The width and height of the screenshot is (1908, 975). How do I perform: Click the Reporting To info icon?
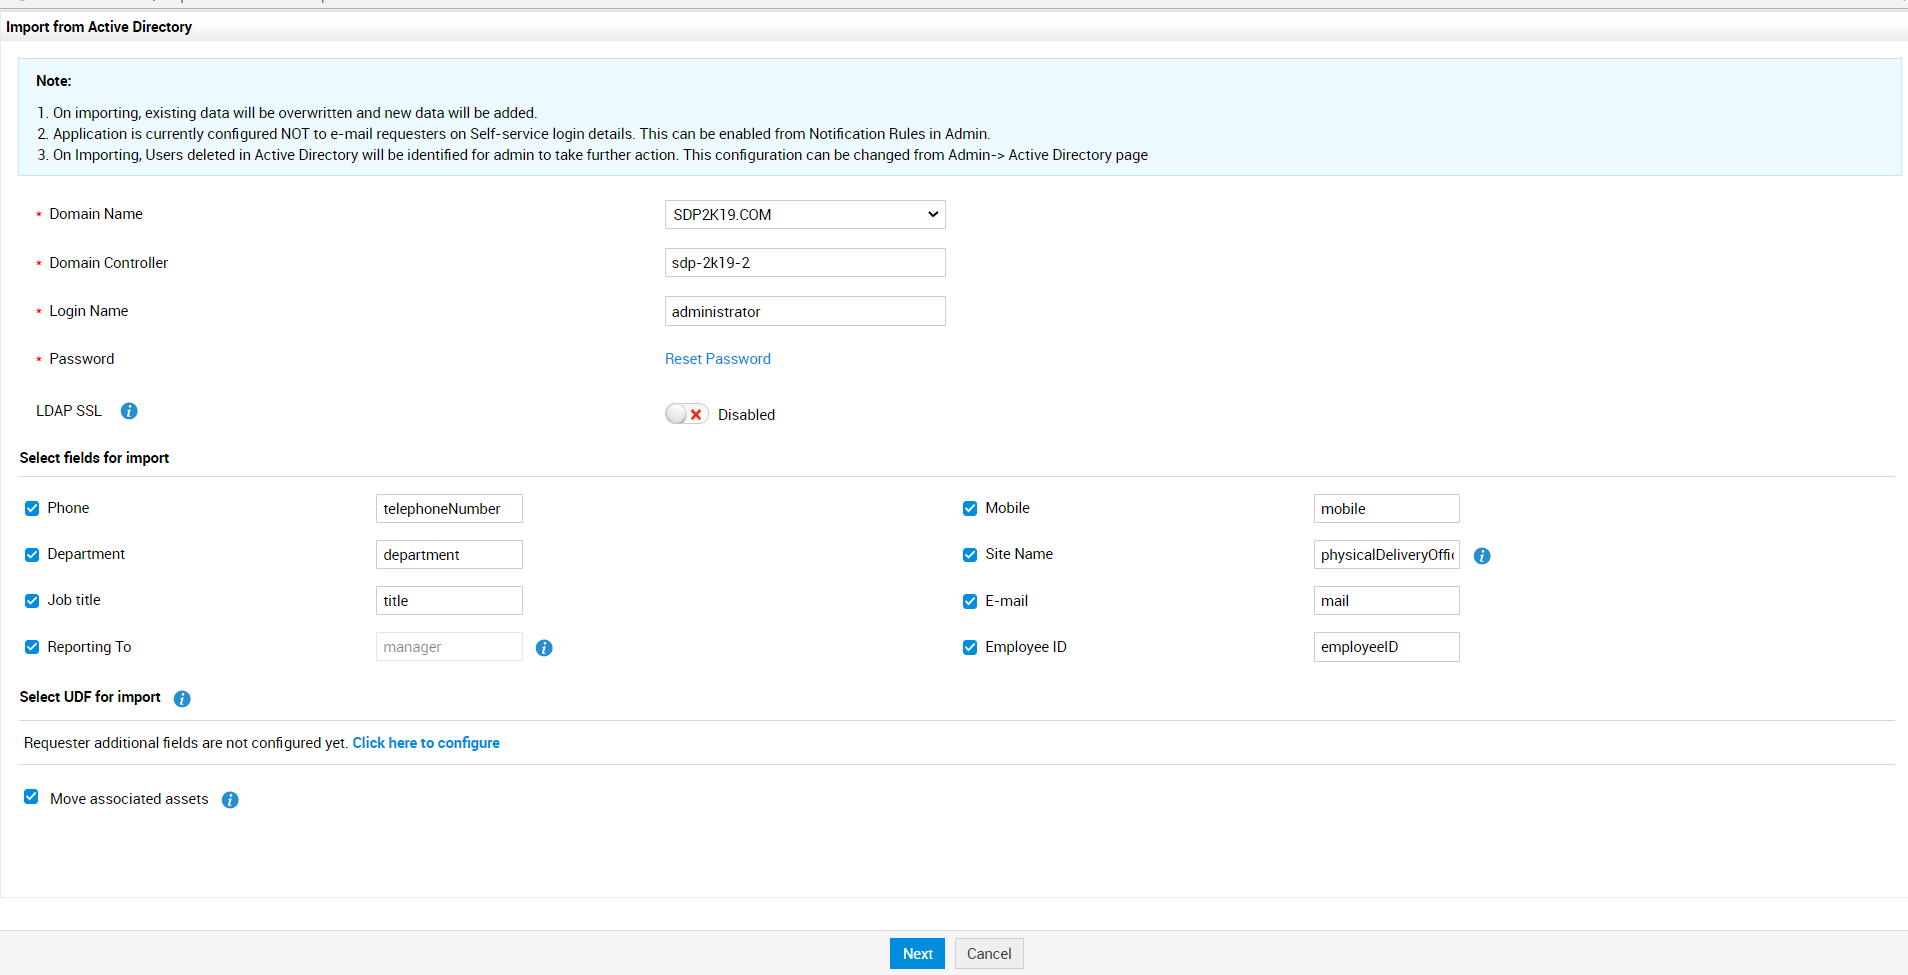coord(544,648)
